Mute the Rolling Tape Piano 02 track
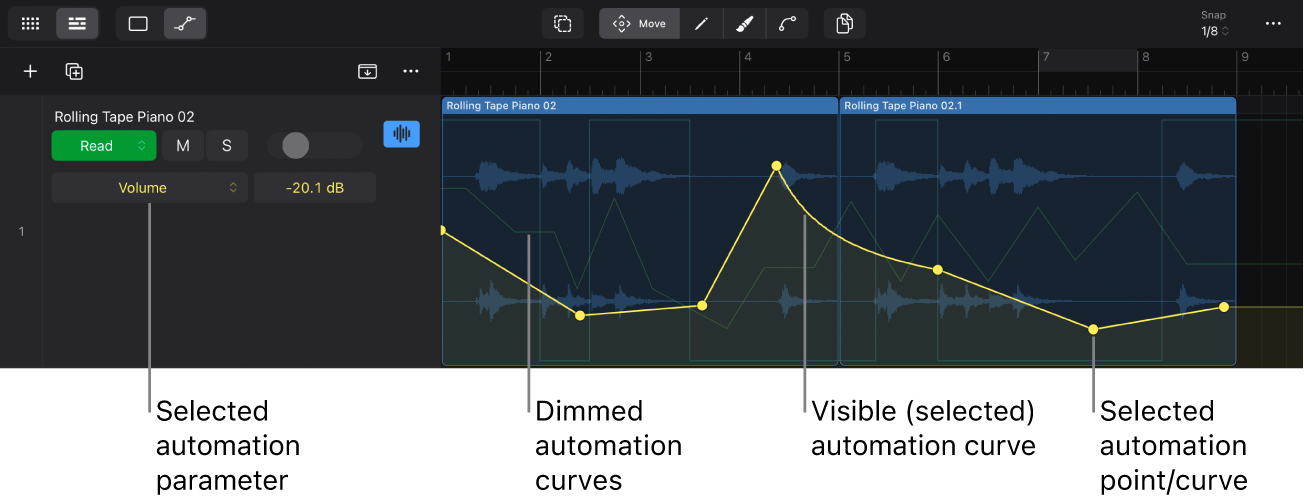Viewport: 1304px width, 500px height. click(x=183, y=146)
